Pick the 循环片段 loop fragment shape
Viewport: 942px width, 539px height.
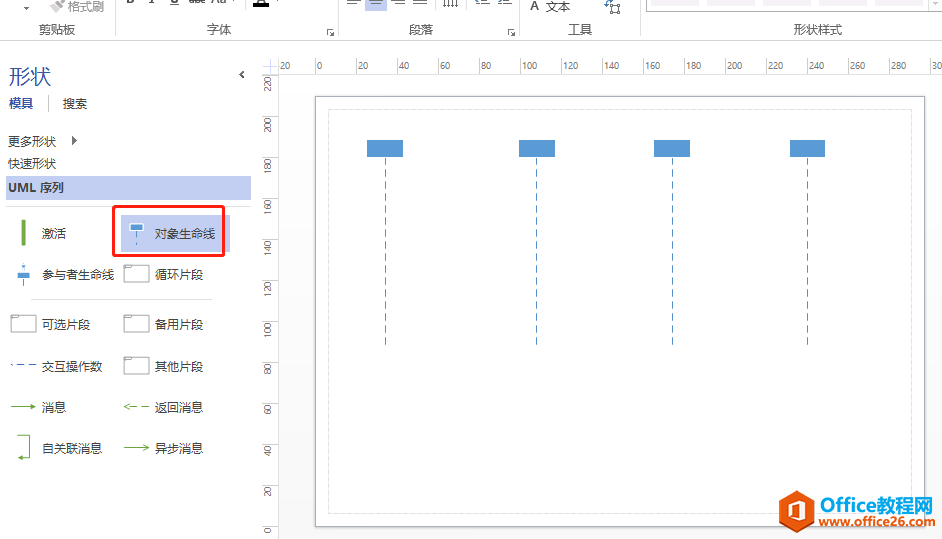[x=163, y=275]
